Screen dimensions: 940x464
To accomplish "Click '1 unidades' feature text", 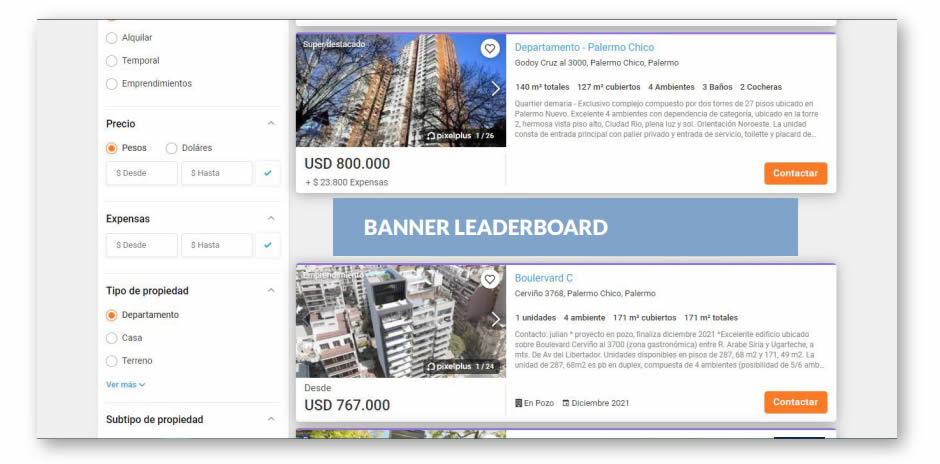I will (535, 318).
